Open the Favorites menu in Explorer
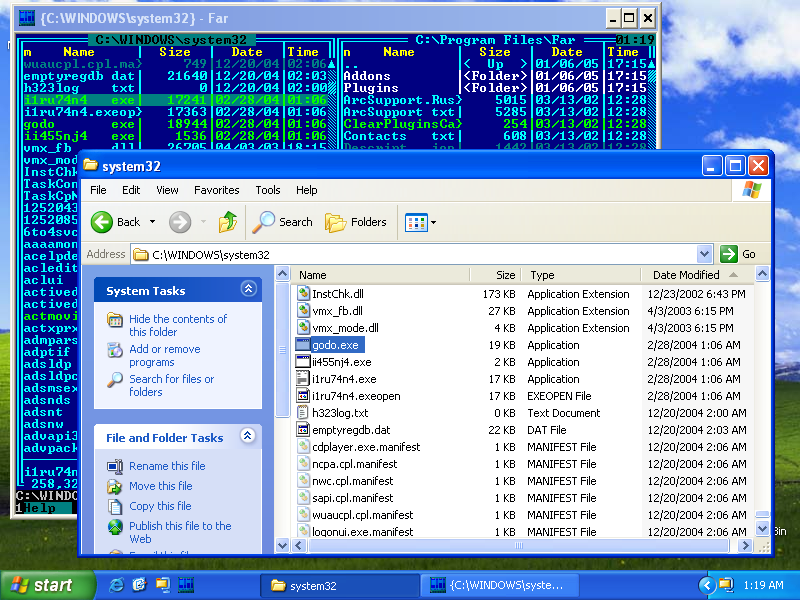Screen dimensions: 800x600 [216, 190]
